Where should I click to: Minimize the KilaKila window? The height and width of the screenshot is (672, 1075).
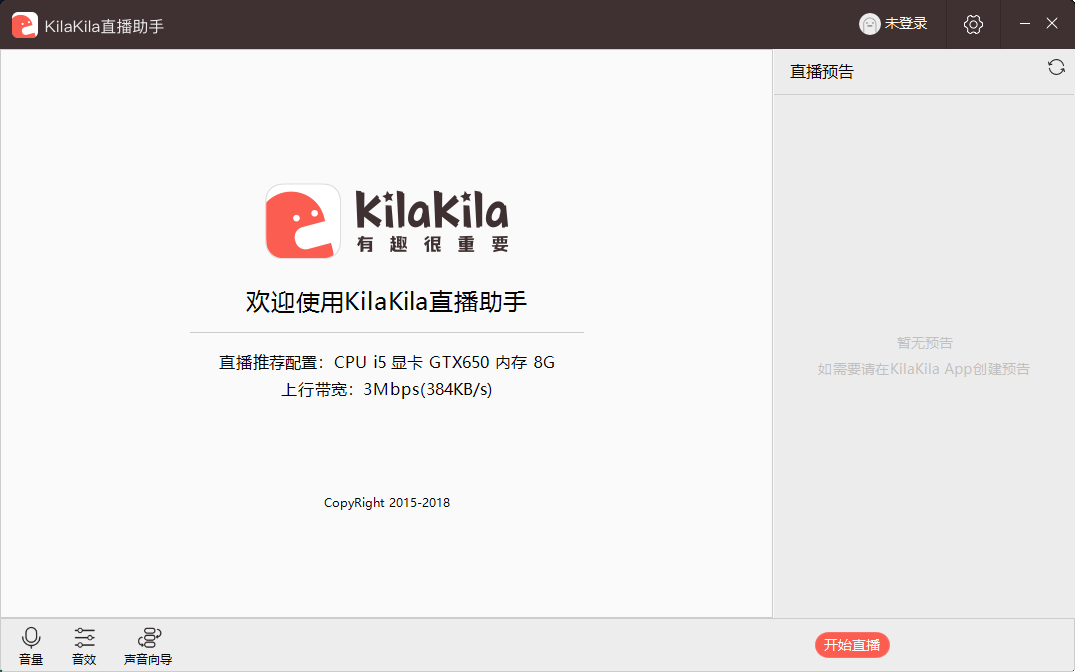point(1025,24)
